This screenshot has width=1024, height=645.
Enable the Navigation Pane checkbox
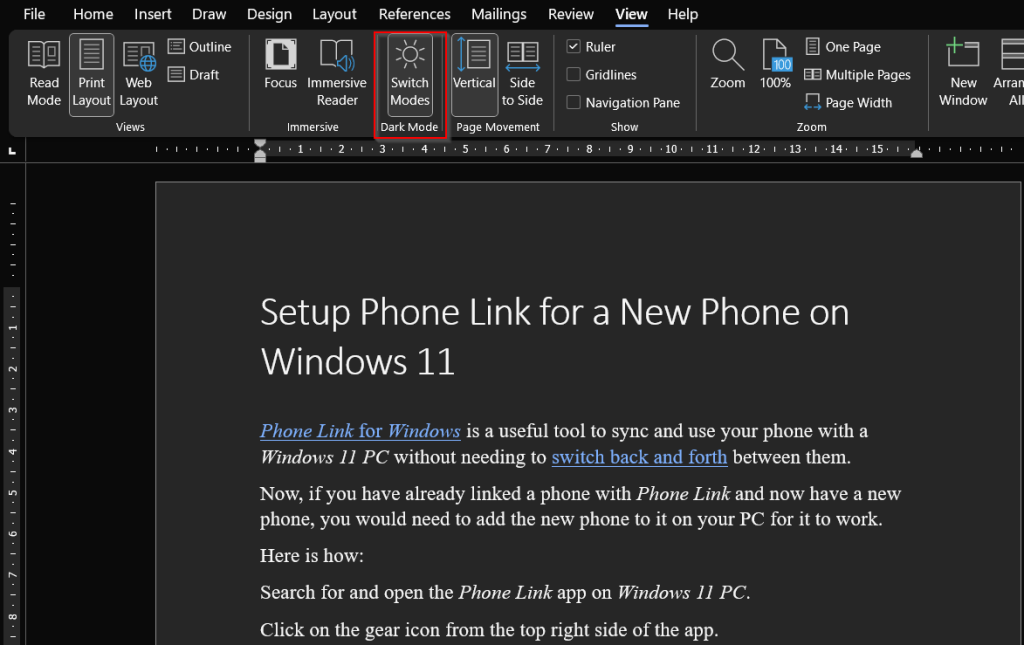pyautogui.click(x=573, y=102)
